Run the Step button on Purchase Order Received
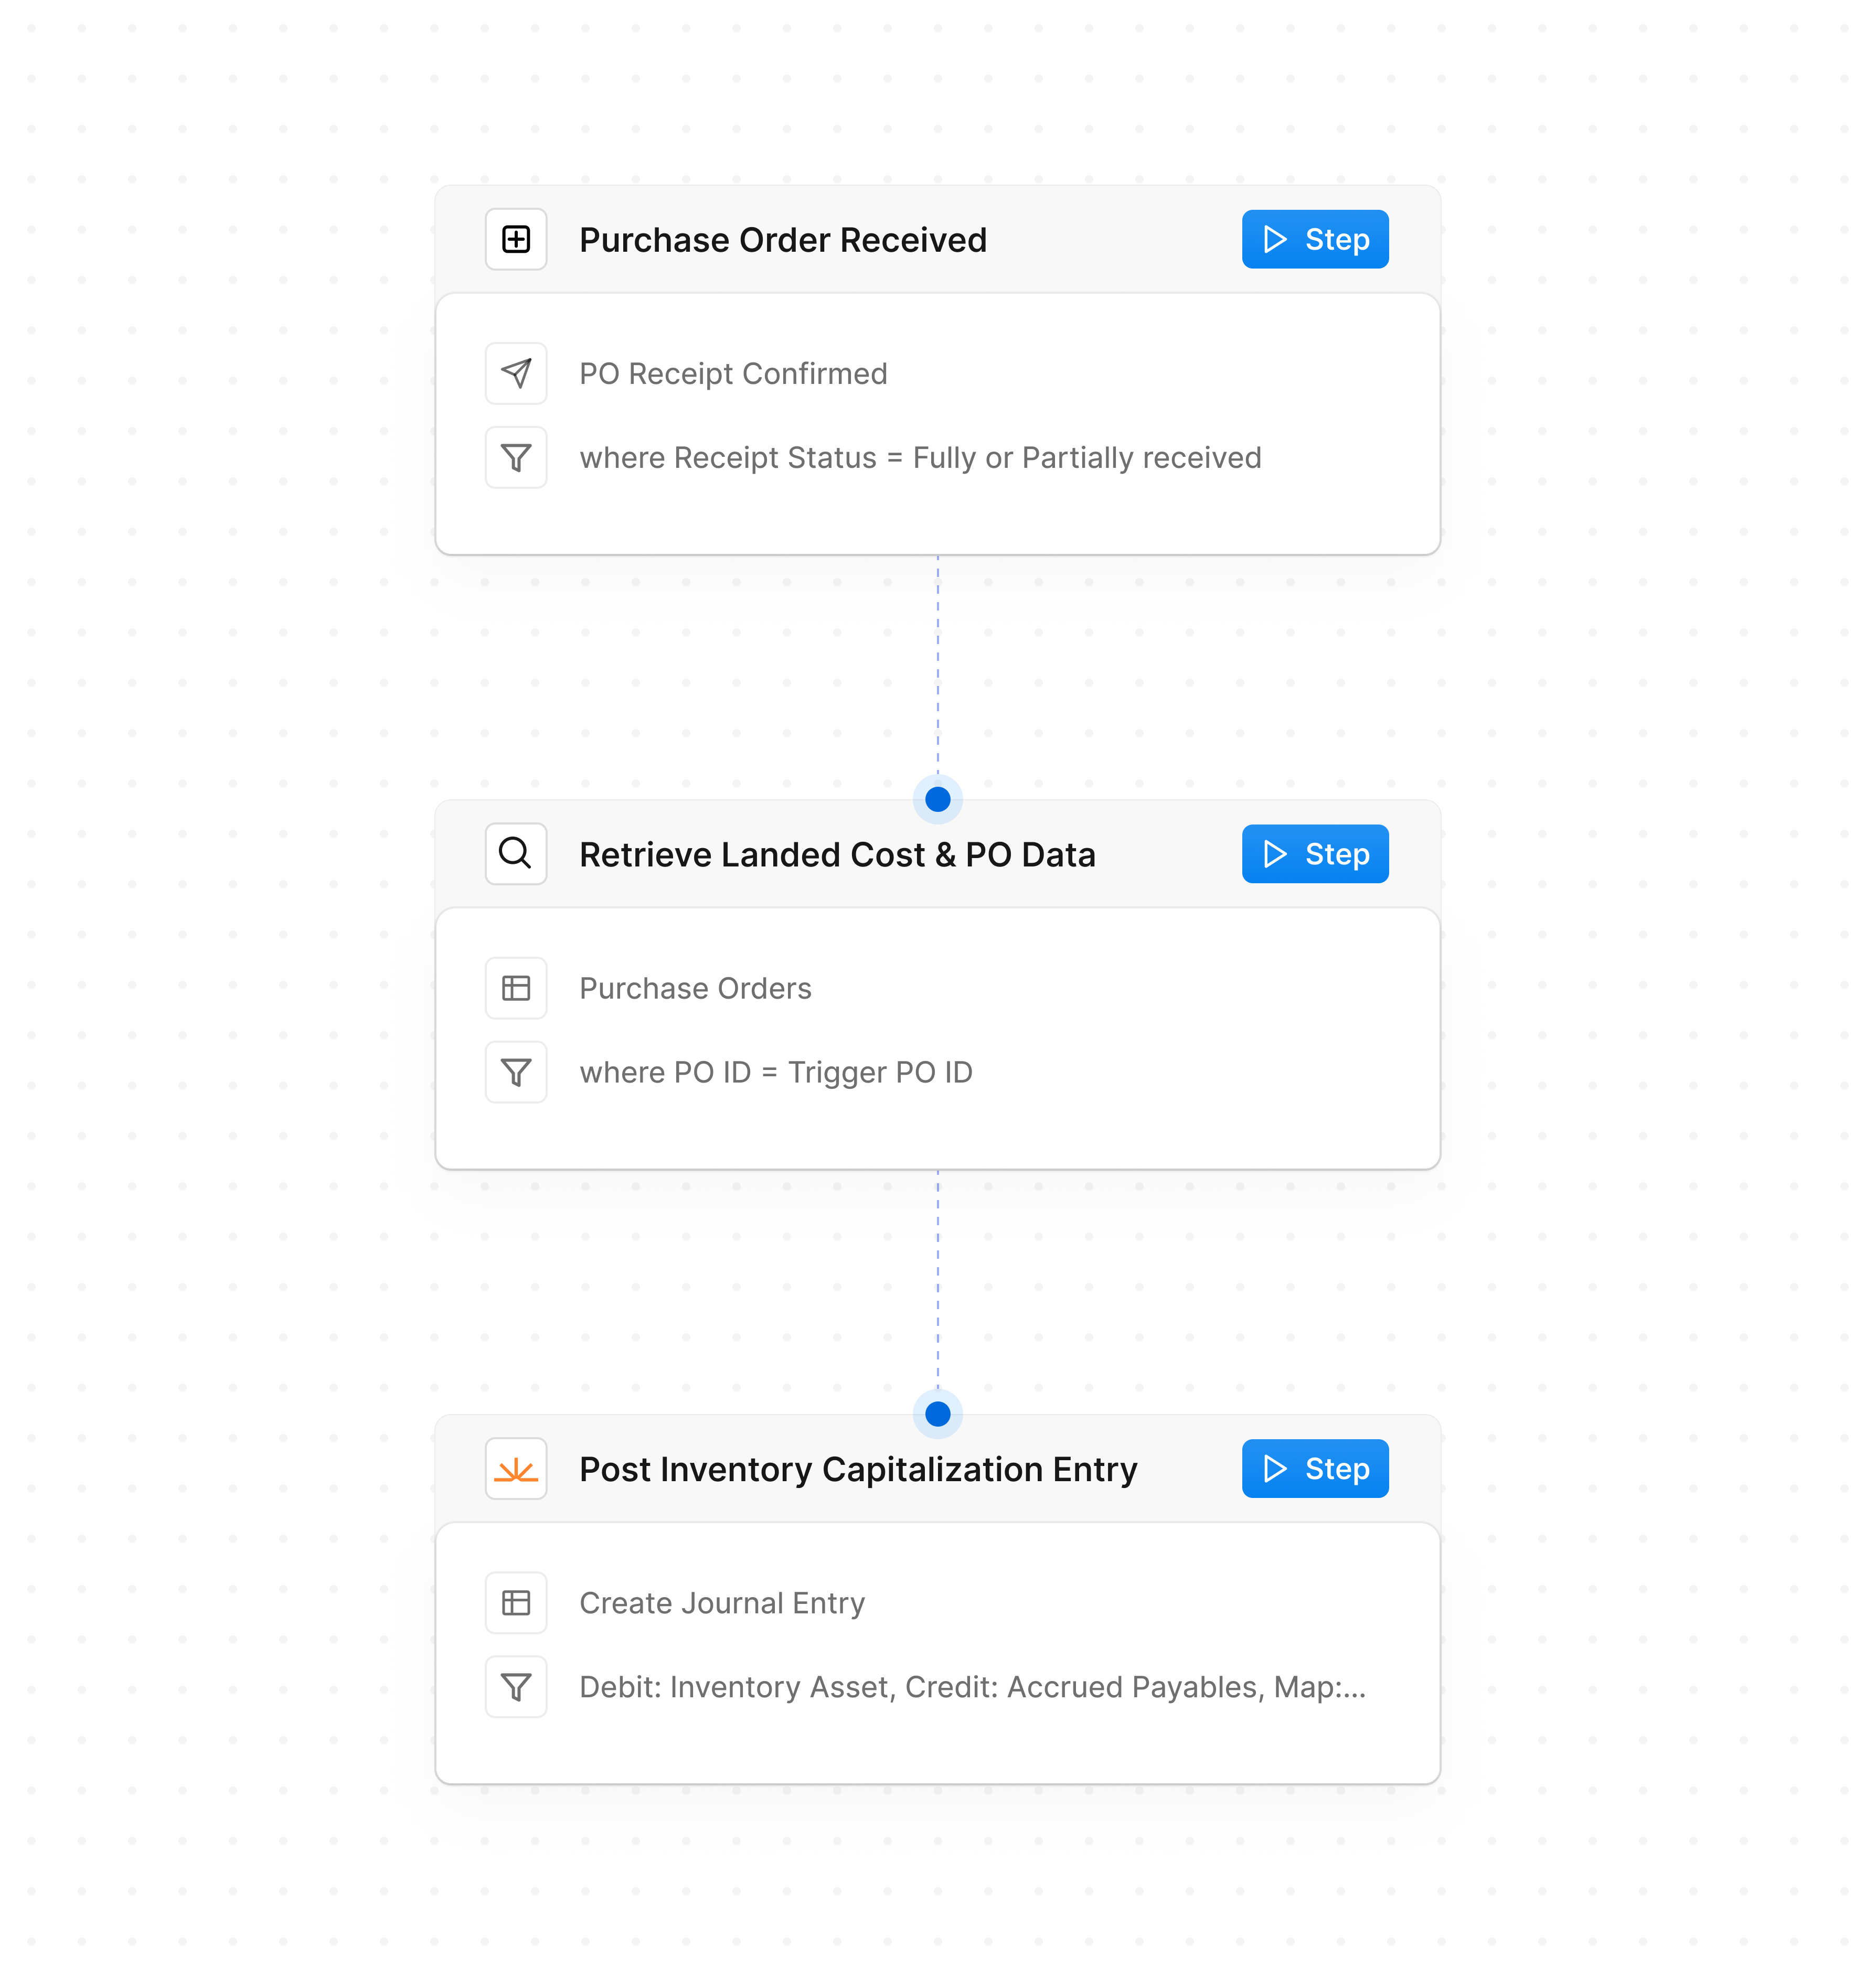 coord(1314,239)
